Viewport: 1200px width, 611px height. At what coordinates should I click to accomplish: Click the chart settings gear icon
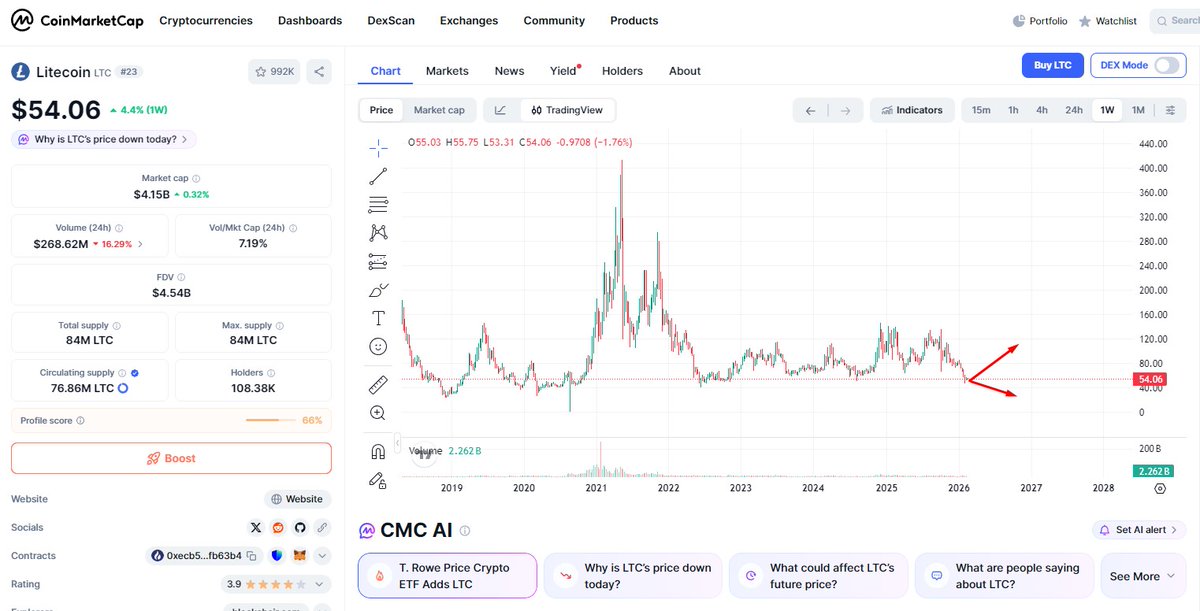1160,488
